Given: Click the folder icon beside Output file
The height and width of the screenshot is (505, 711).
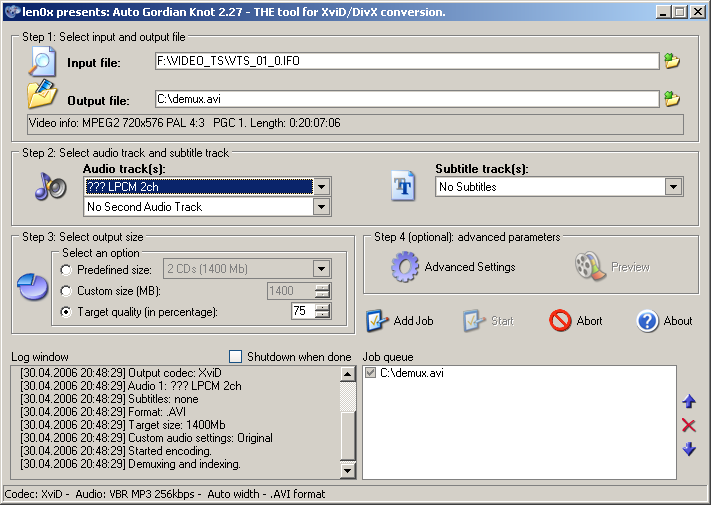Looking at the screenshot, I should tap(42, 94).
